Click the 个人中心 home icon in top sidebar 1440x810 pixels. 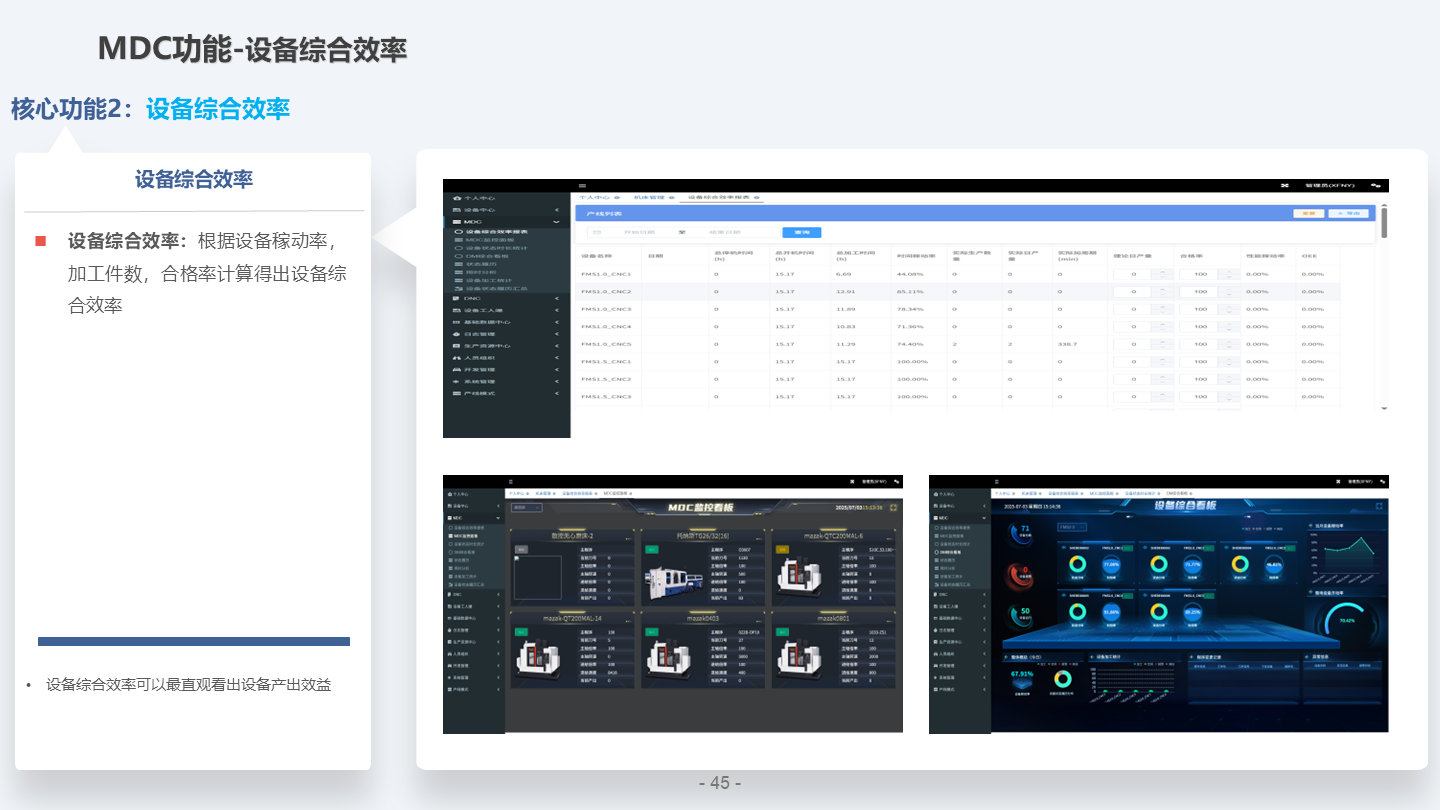(457, 198)
